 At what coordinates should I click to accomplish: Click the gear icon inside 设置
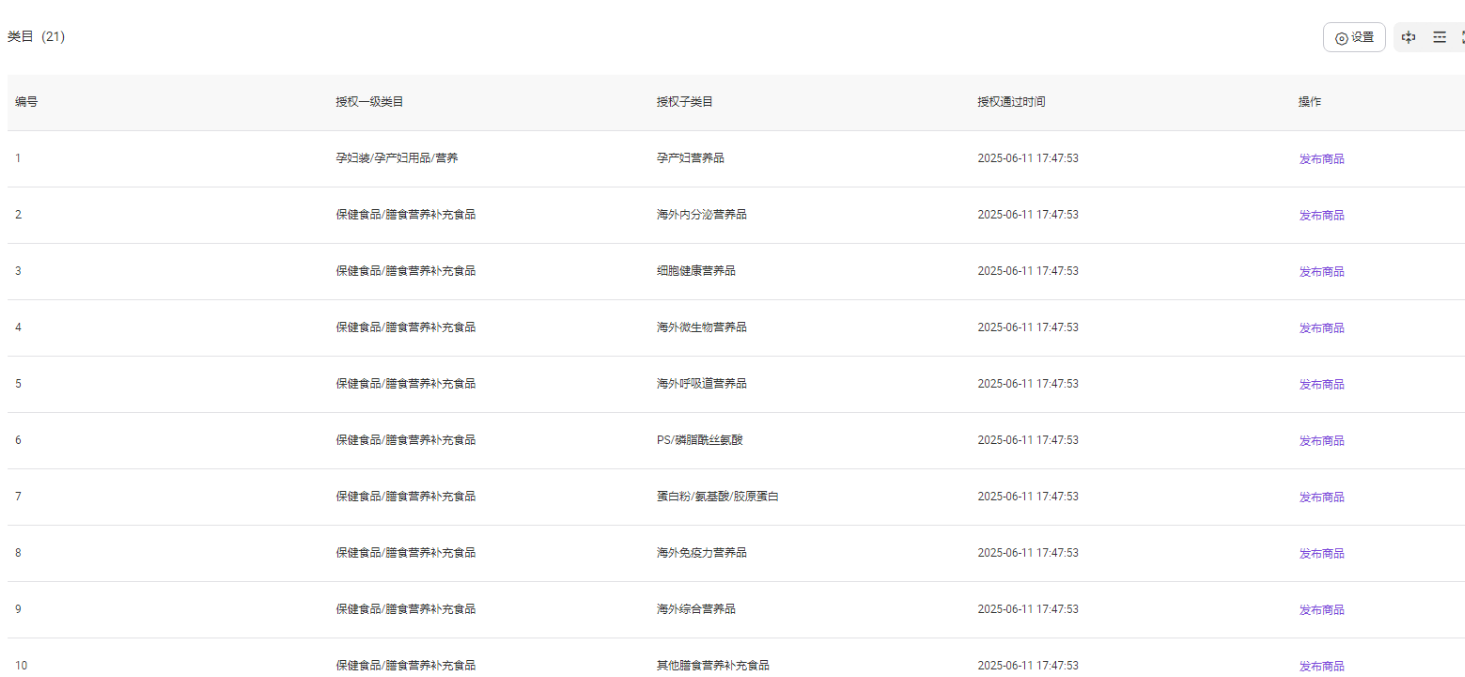click(x=1341, y=38)
